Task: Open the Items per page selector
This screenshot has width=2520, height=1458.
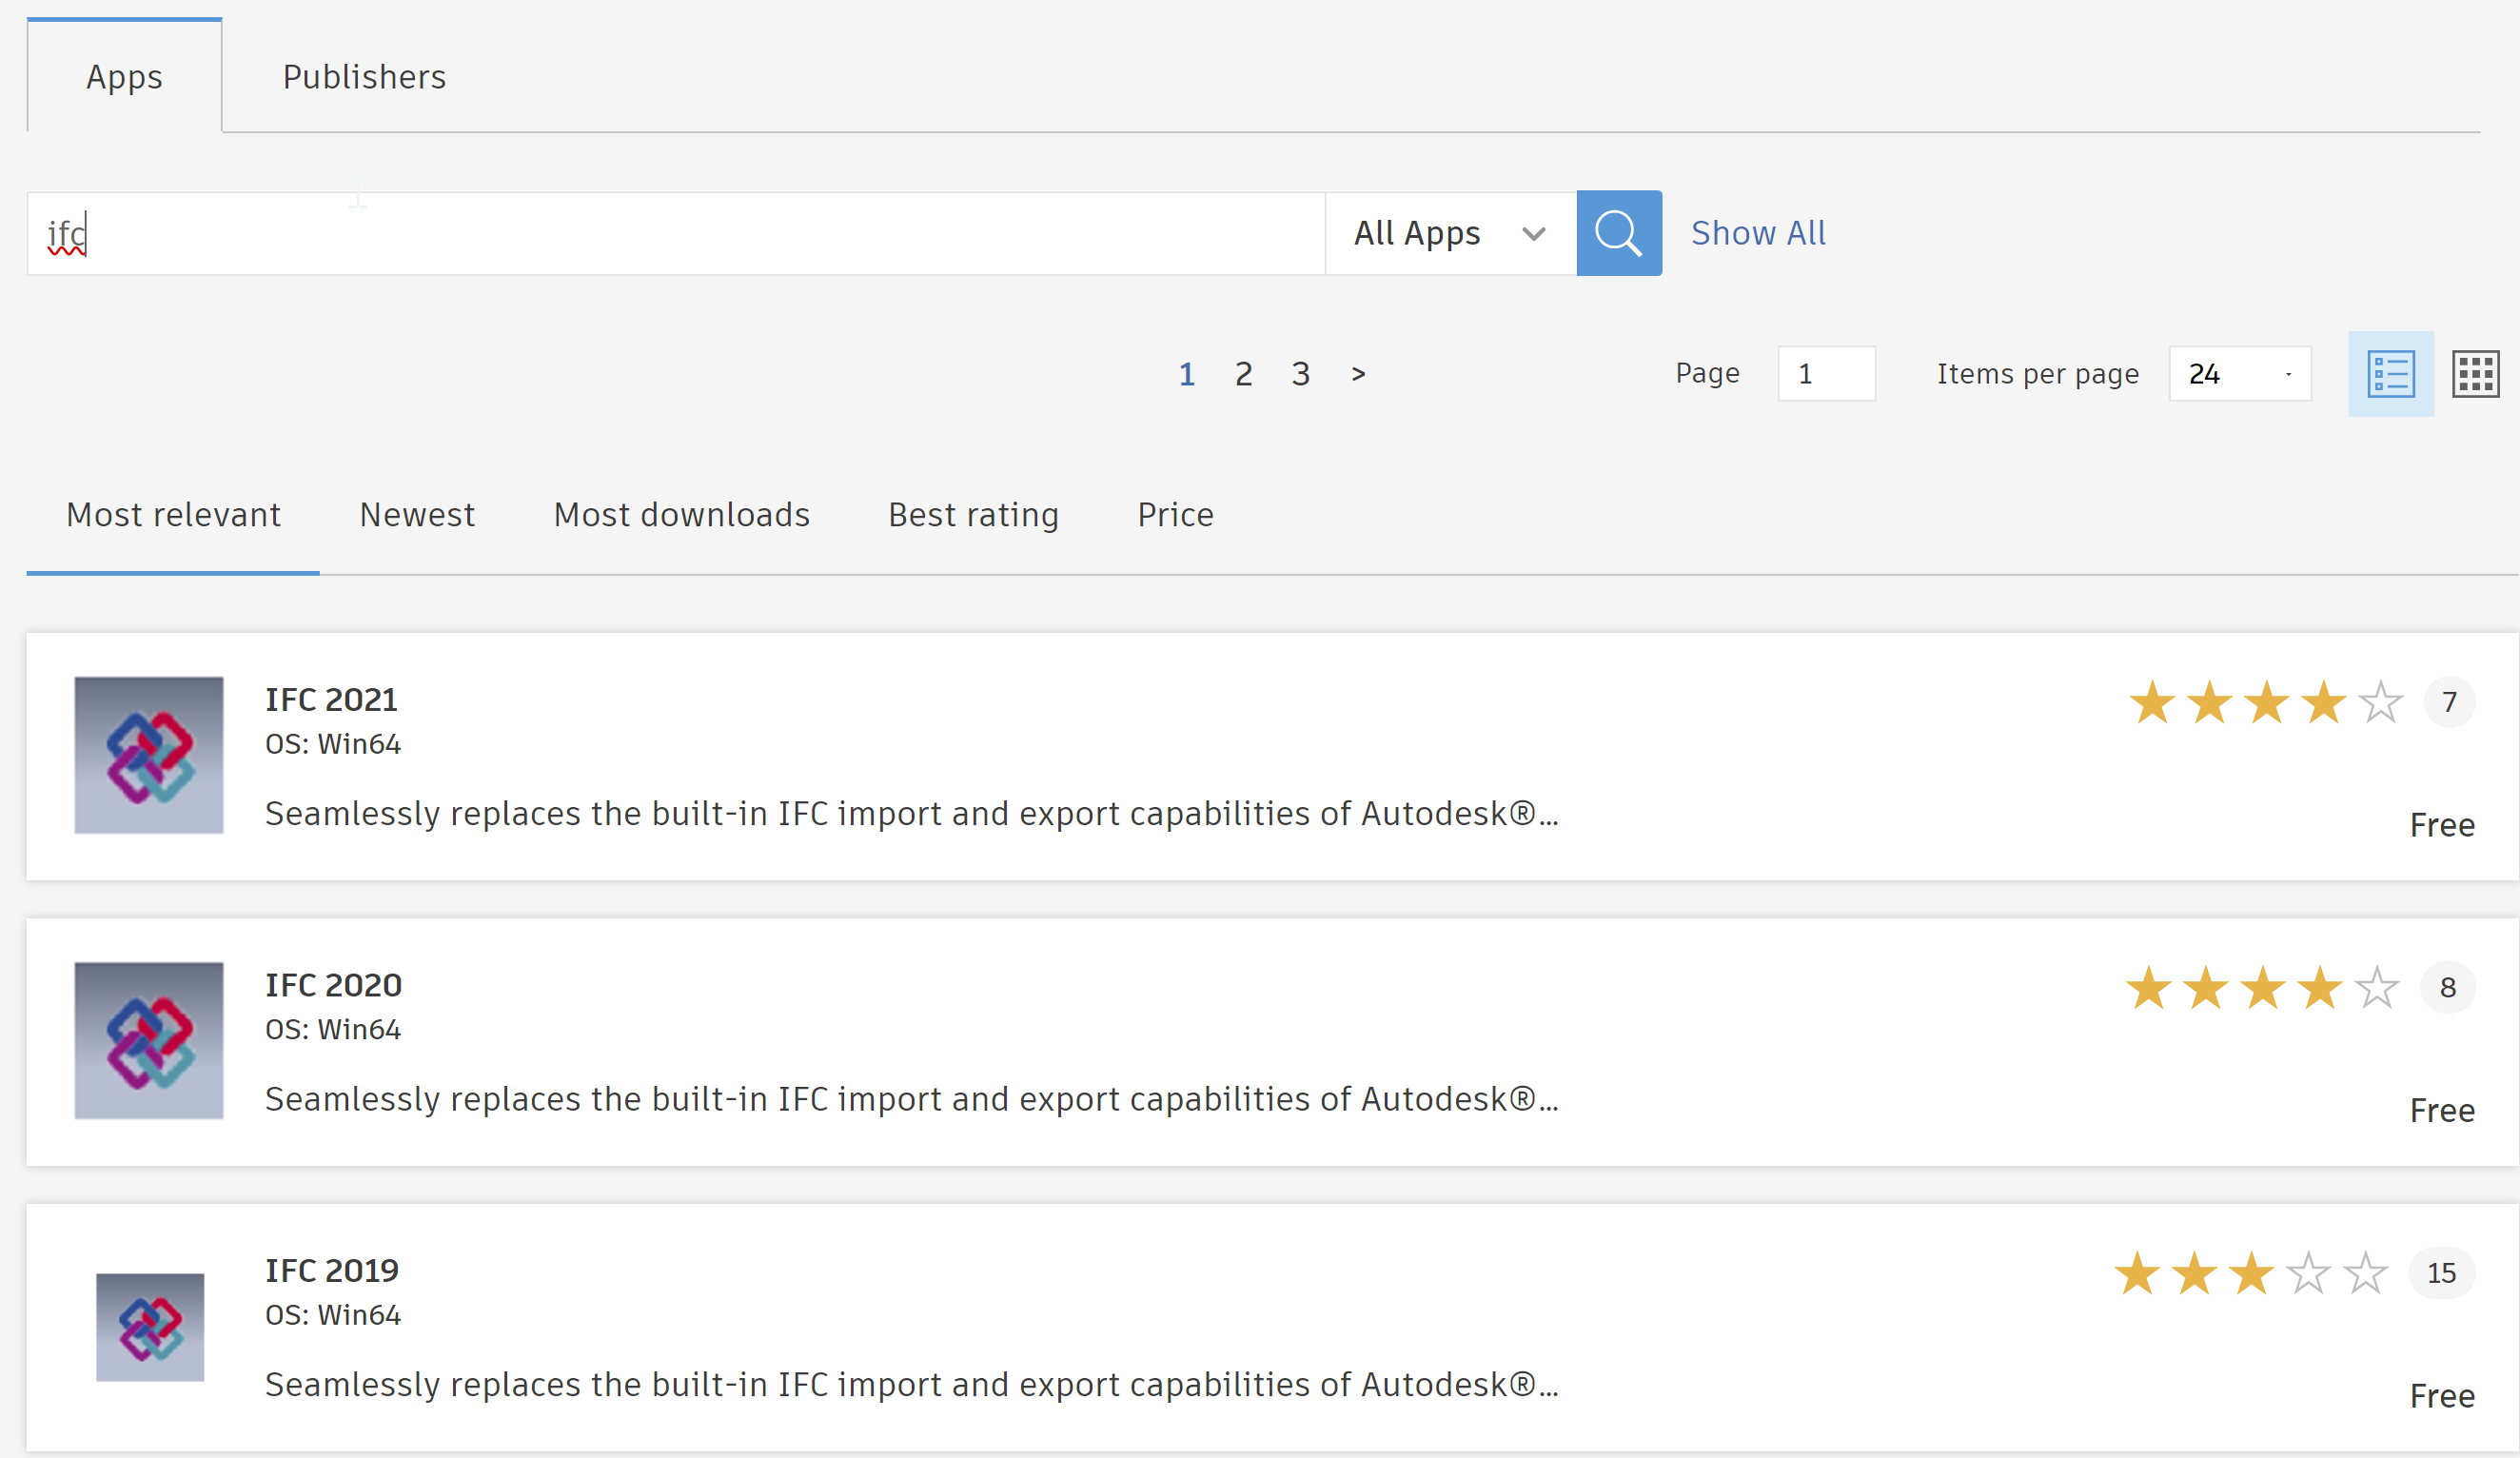Action: [x=2240, y=373]
